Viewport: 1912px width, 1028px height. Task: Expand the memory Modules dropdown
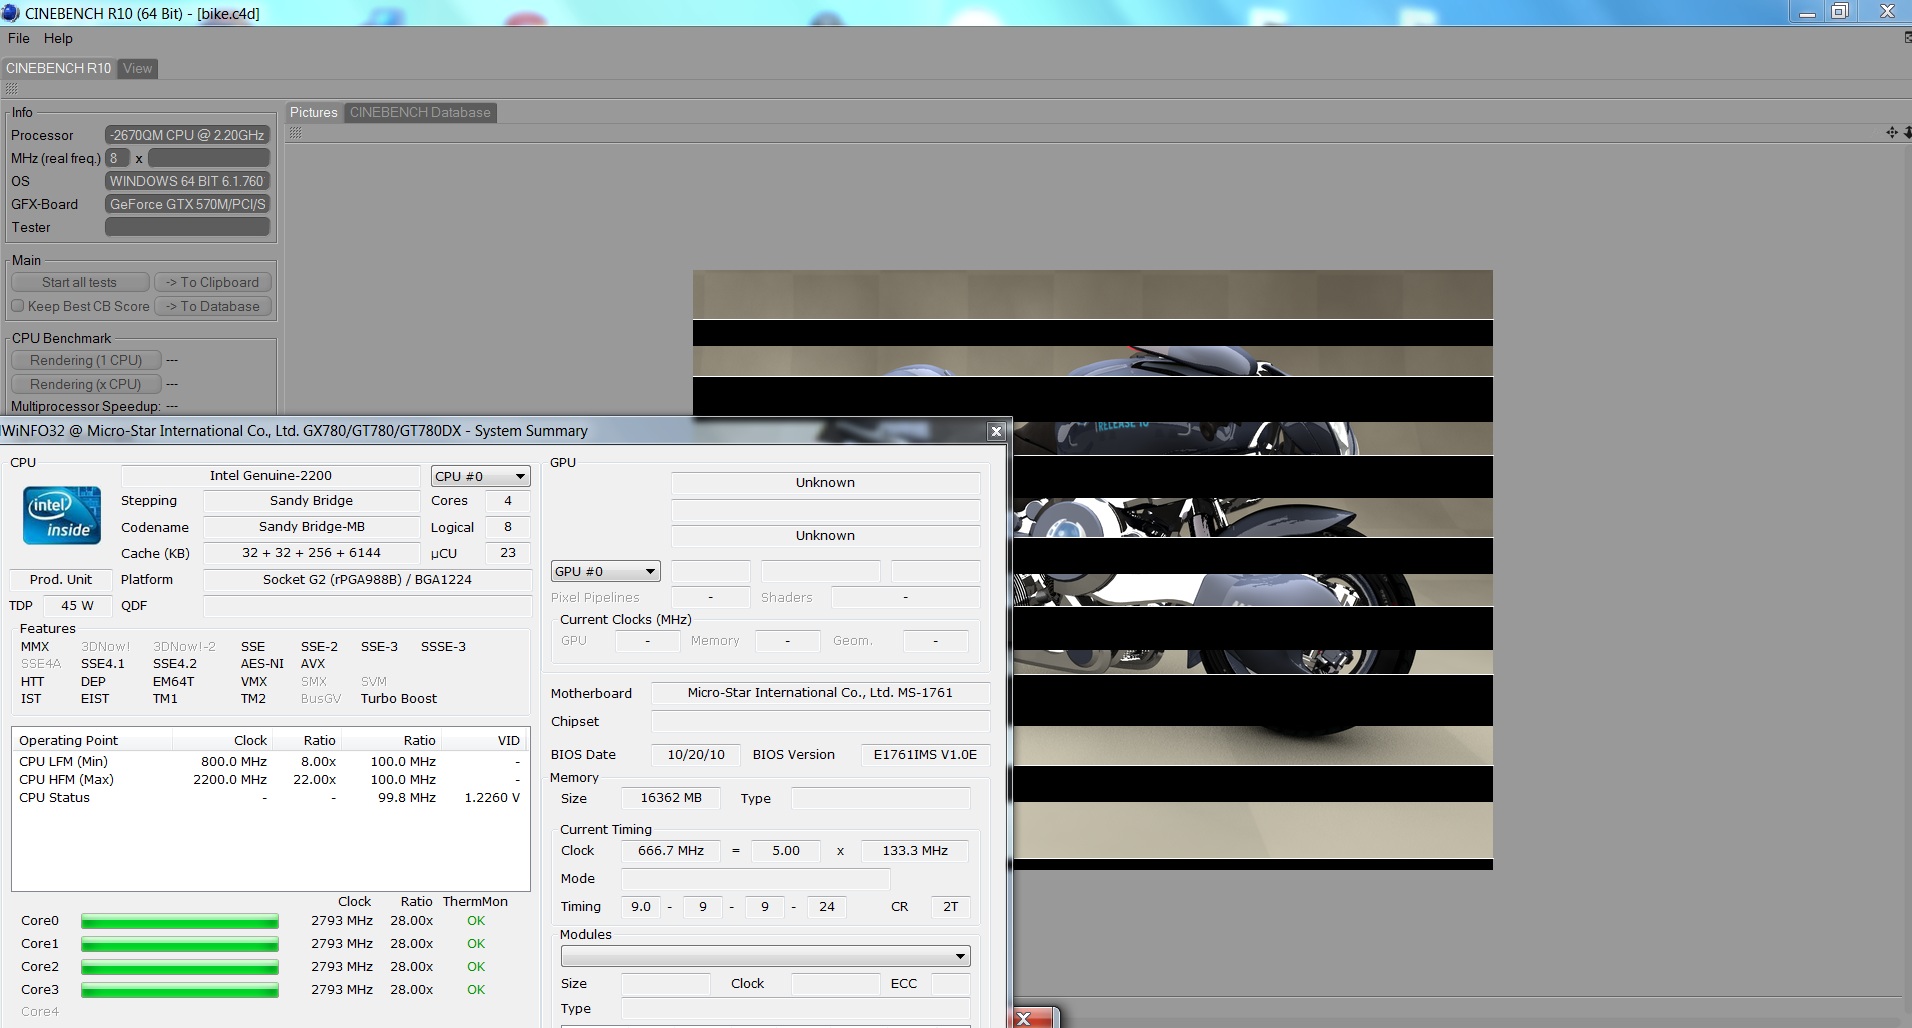coord(765,956)
